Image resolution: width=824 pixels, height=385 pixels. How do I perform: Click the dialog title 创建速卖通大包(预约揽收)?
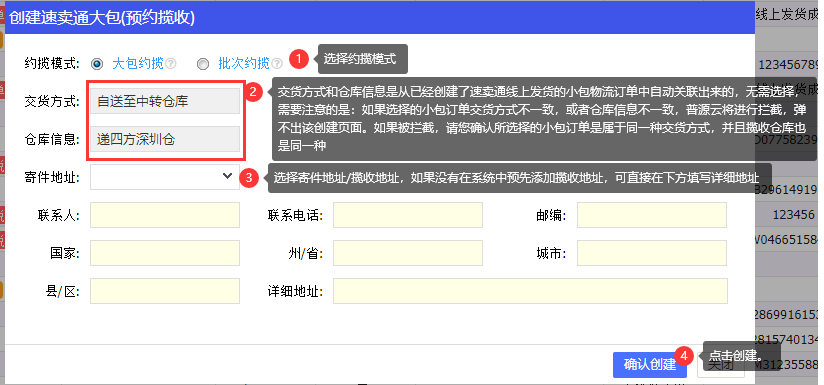[102, 18]
